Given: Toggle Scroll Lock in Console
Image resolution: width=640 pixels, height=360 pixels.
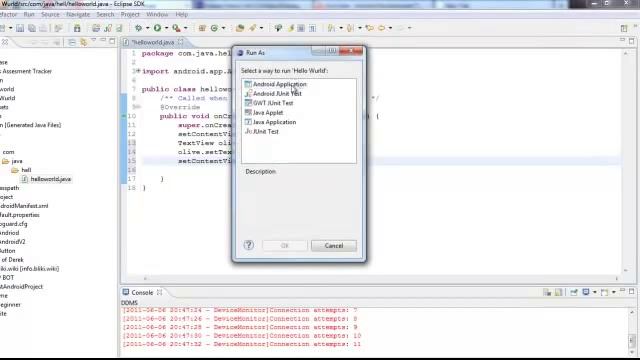Looking at the screenshot, I should (x=559, y=292).
